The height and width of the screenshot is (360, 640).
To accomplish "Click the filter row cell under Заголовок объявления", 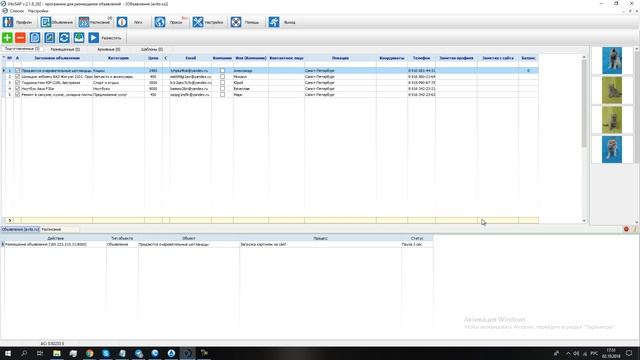I will 57,64.
